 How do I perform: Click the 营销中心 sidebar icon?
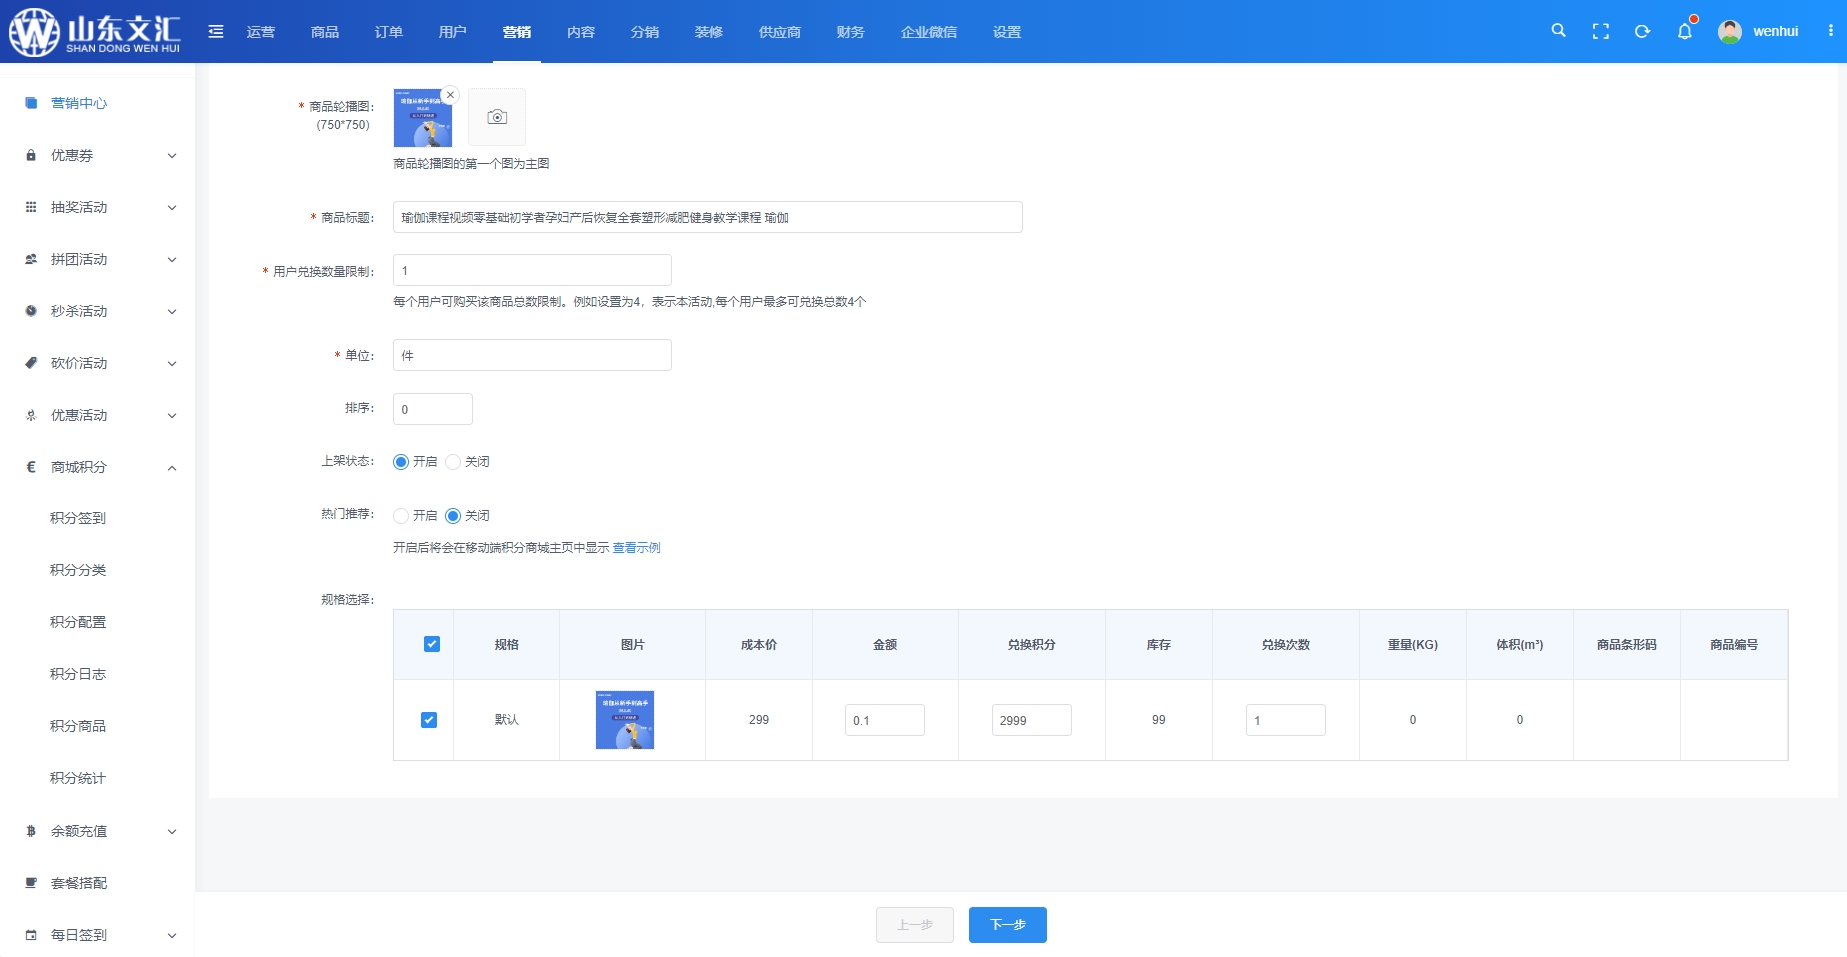tap(31, 103)
